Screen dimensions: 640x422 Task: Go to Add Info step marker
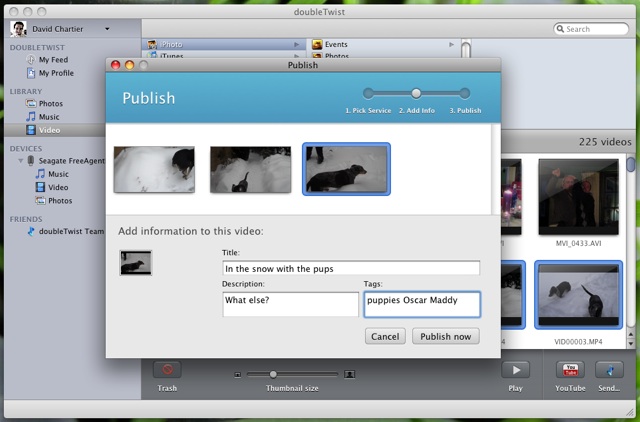tap(416, 93)
